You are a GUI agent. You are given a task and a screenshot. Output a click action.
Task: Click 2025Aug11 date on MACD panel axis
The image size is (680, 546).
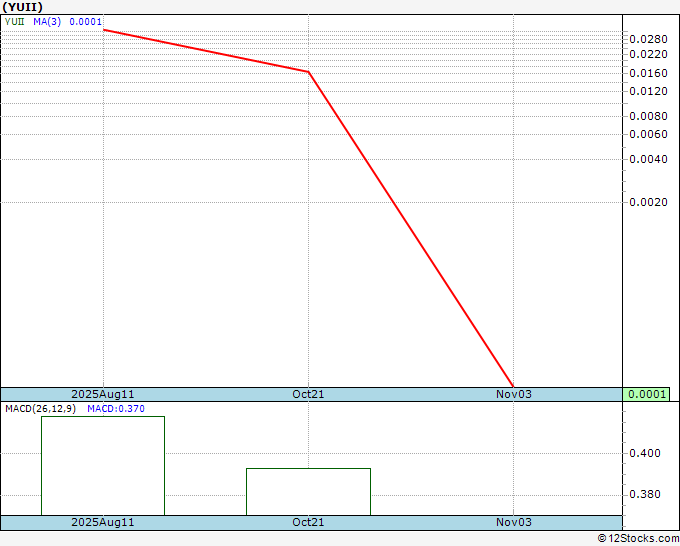103,522
